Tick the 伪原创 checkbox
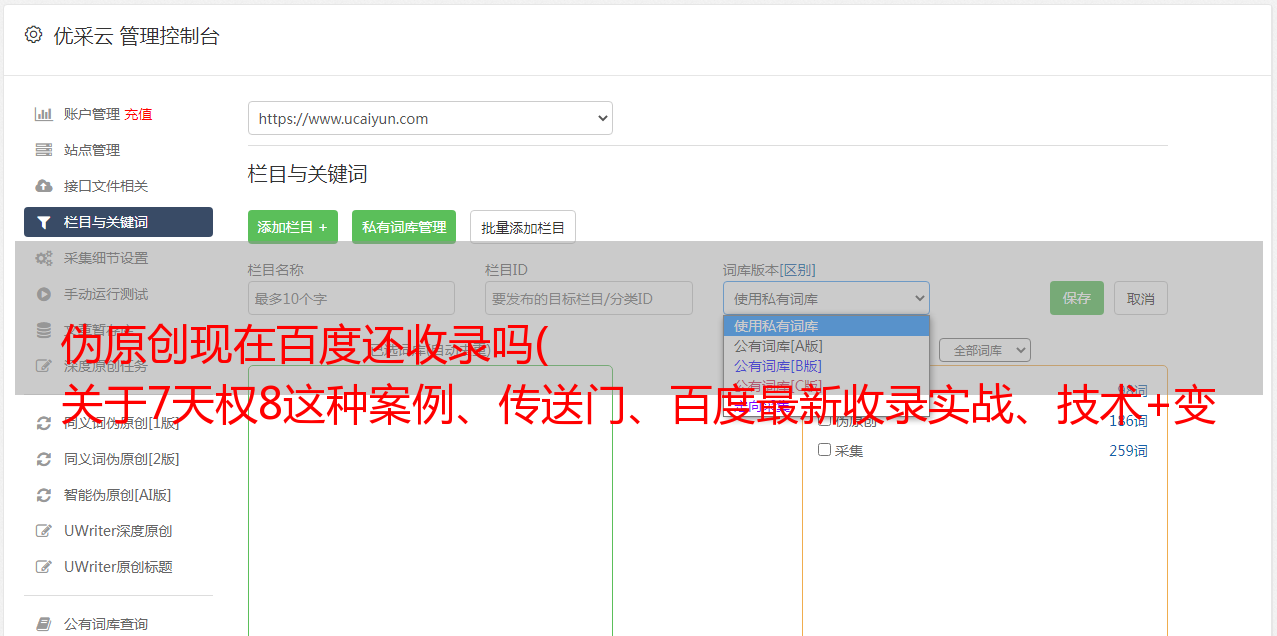 point(825,421)
